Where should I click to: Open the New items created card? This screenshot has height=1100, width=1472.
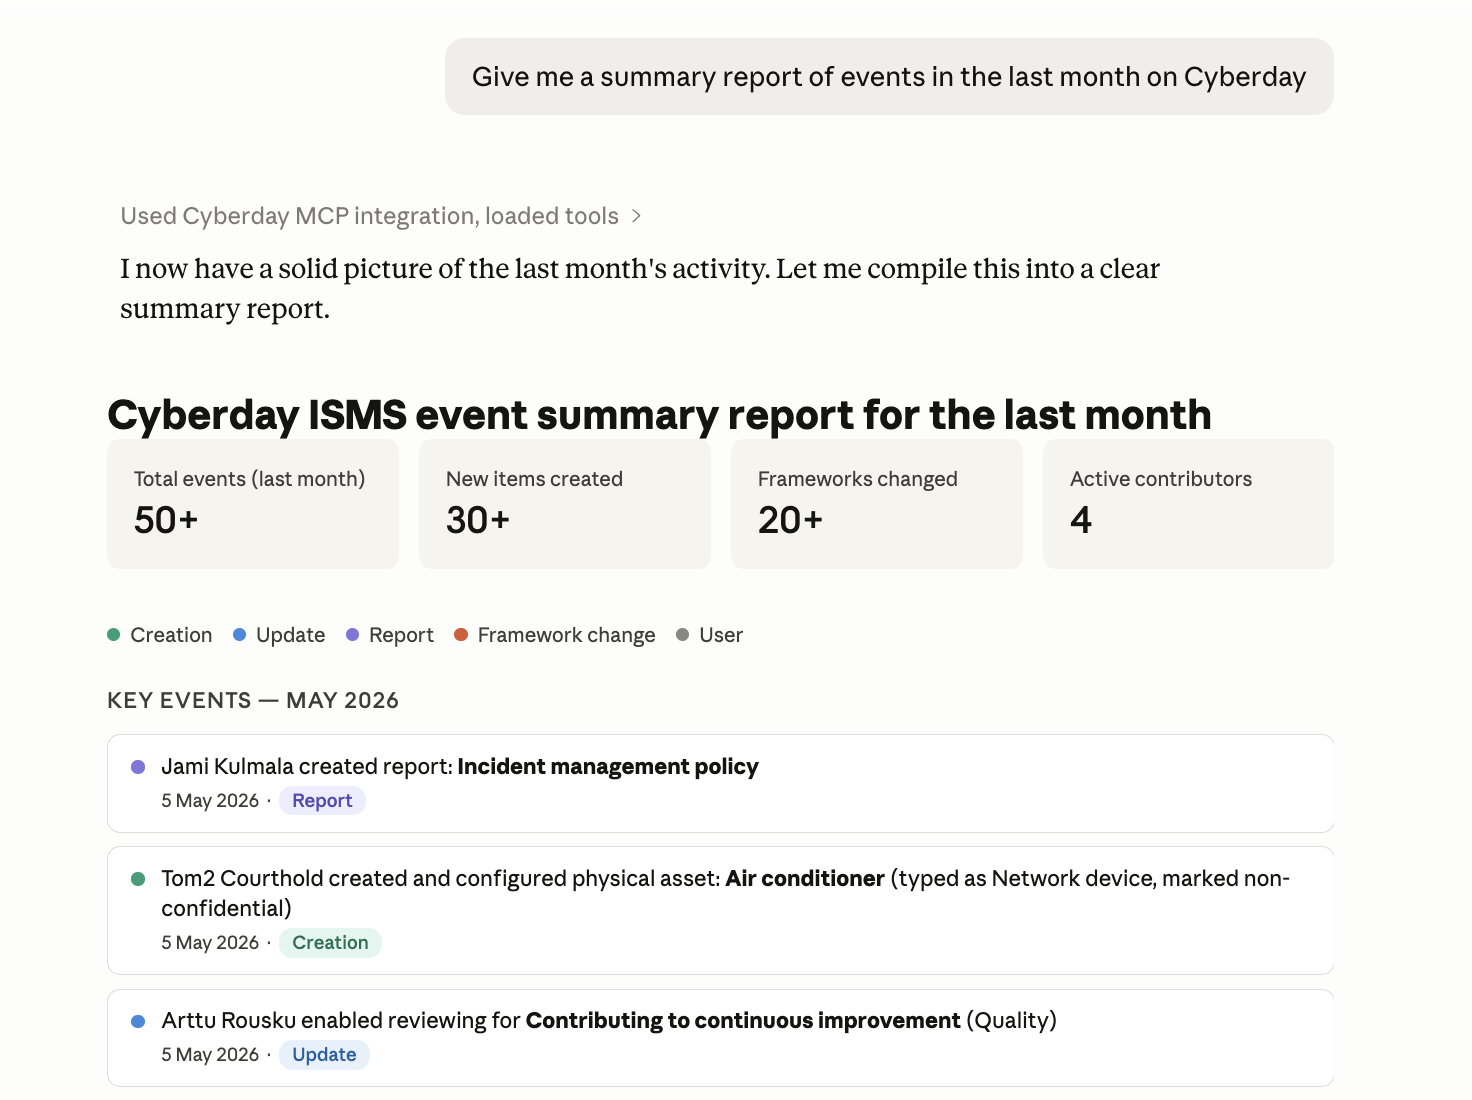pyautogui.click(x=565, y=504)
